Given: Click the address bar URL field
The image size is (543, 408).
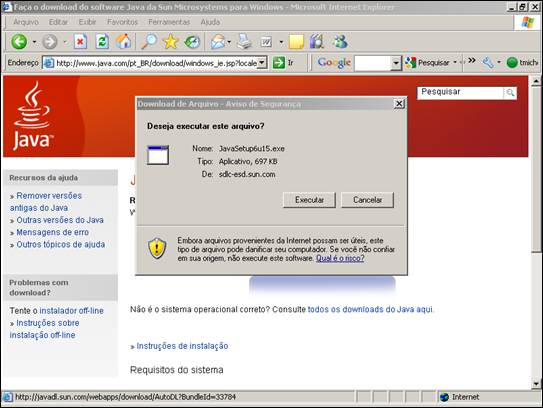Looking at the screenshot, I should [x=156, y=63].
